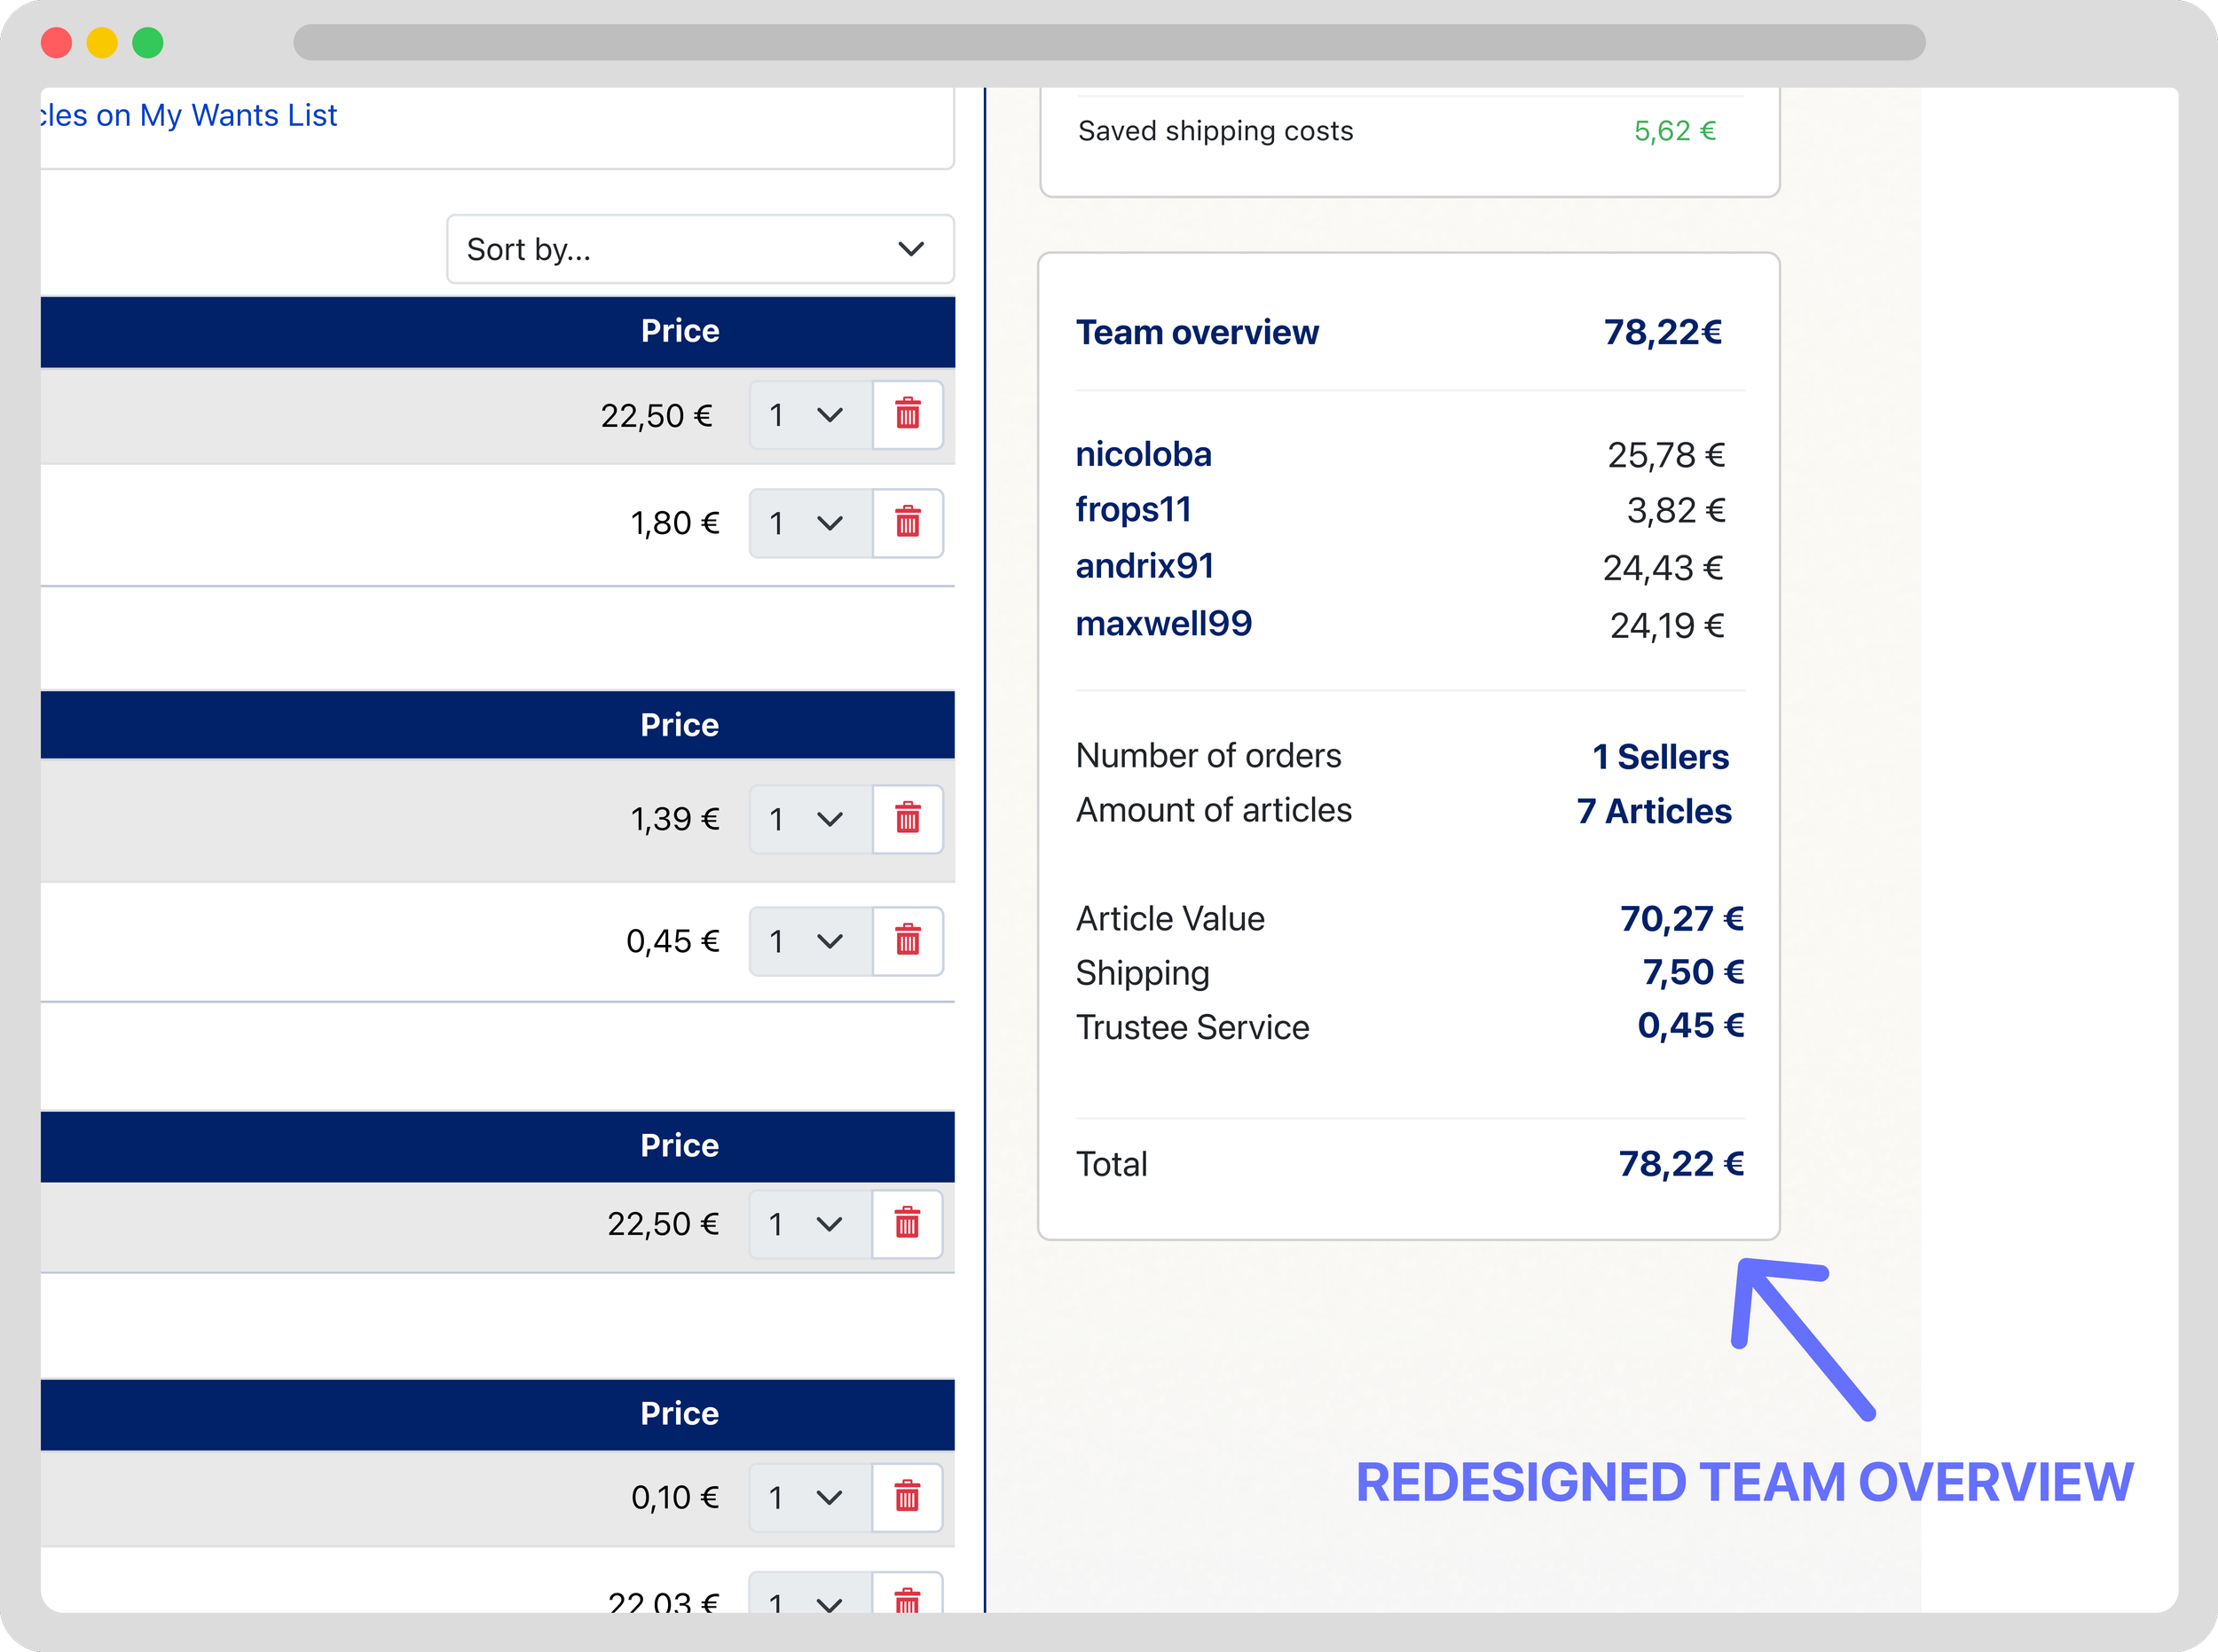
Task: Change quantity of the 1,39 € article
Action: [x=809, y=819]
